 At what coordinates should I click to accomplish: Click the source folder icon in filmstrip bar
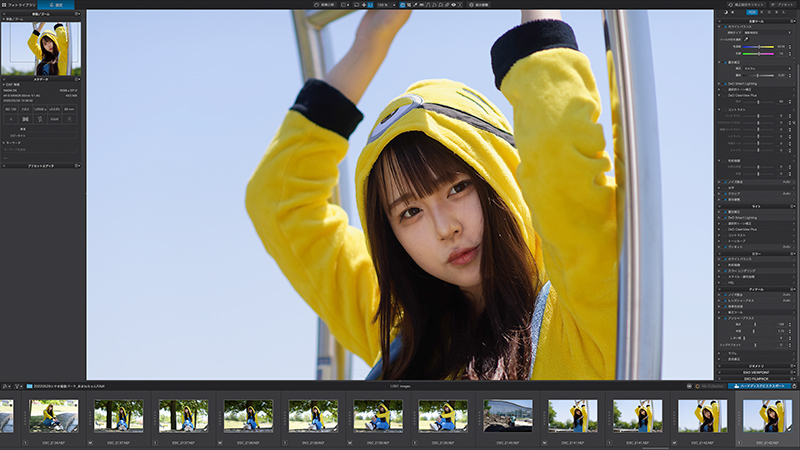[x=30, y=386]
